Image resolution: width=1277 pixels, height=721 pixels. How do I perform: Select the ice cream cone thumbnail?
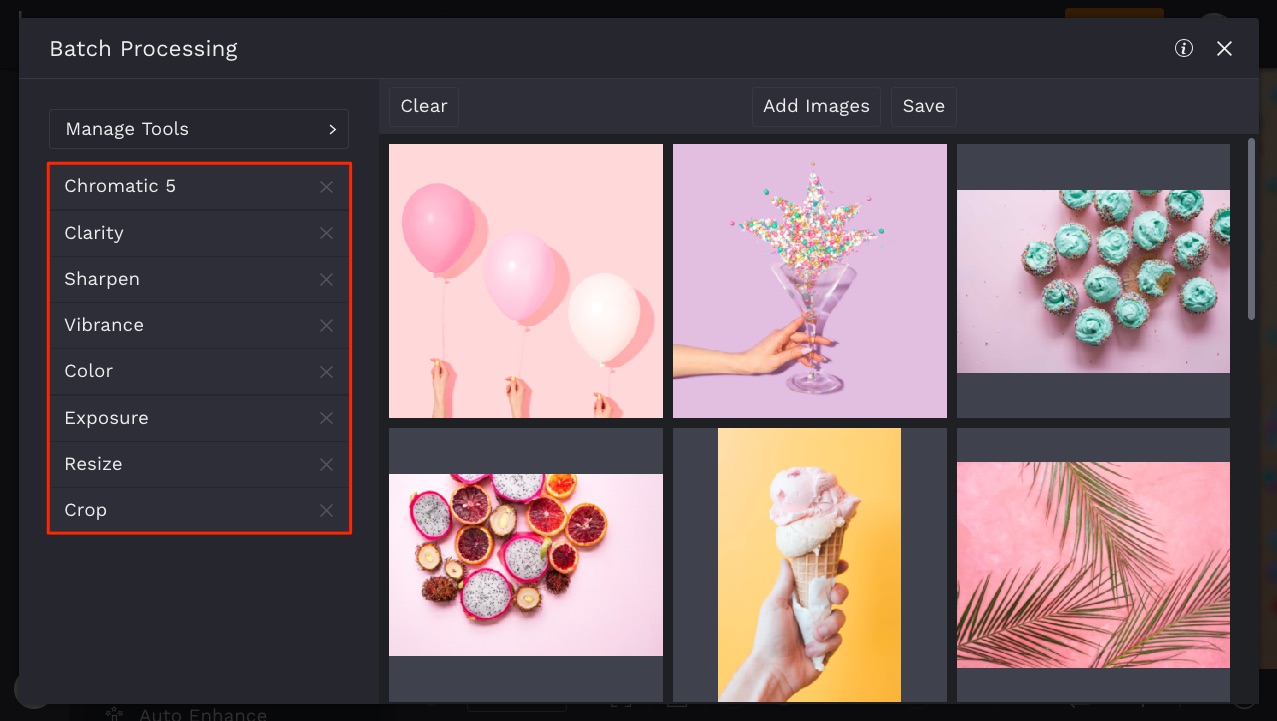pyautogui.click(x=810, y=565)
